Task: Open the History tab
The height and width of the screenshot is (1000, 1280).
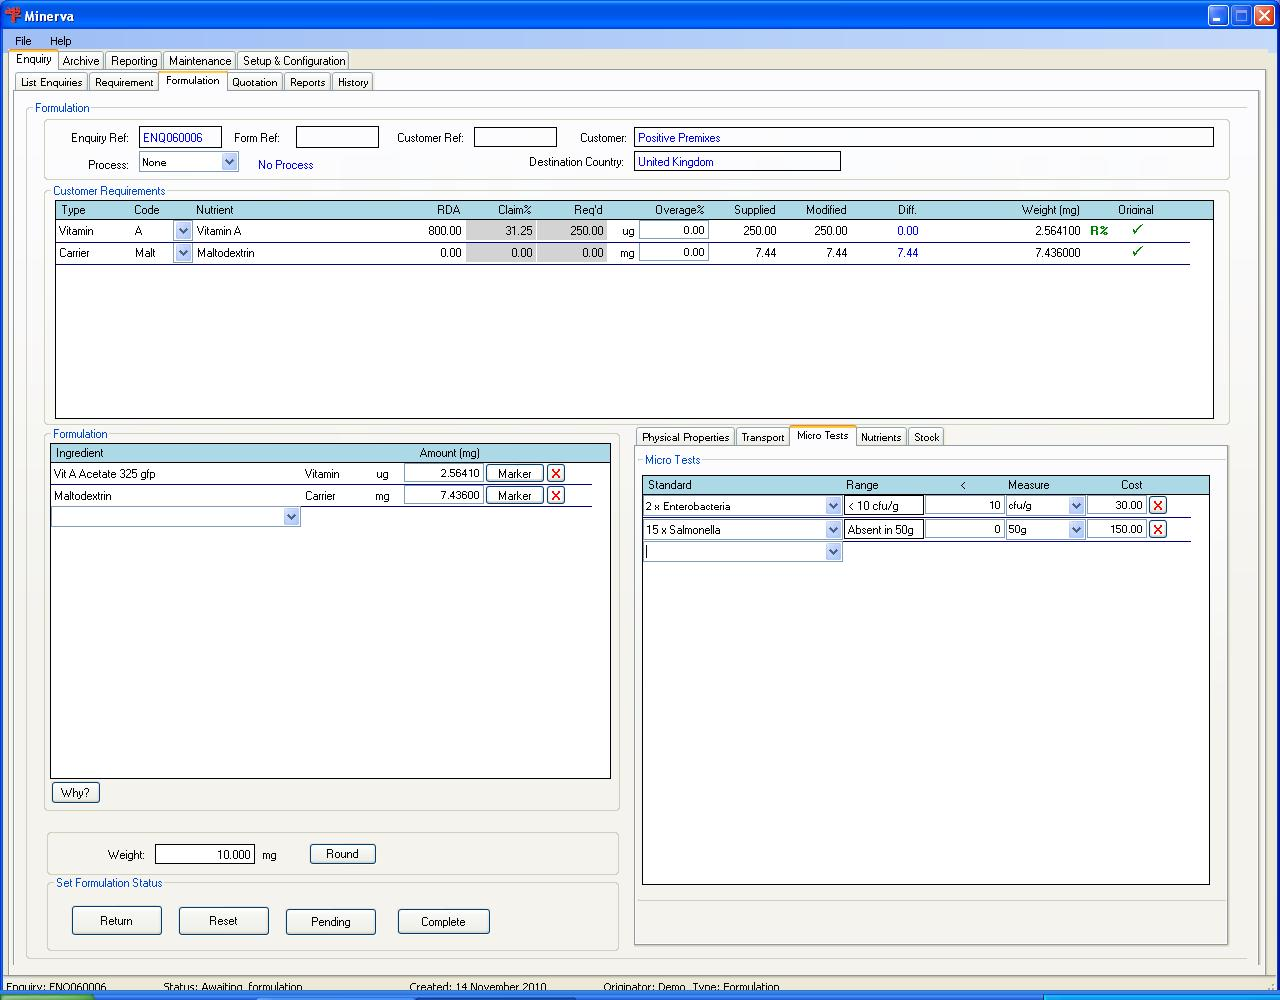Action: pos(353,82)
